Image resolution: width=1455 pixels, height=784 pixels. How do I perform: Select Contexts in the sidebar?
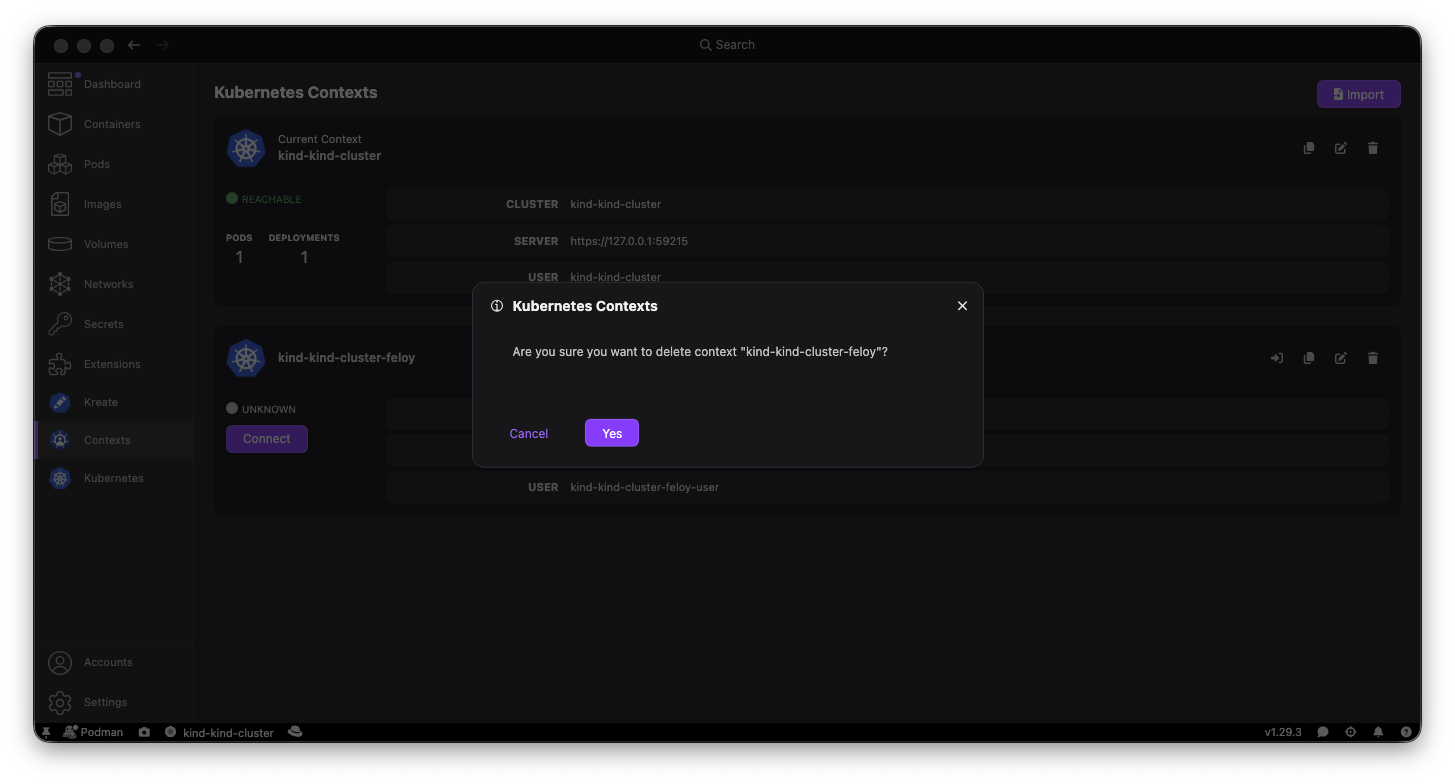click(114, 440)
